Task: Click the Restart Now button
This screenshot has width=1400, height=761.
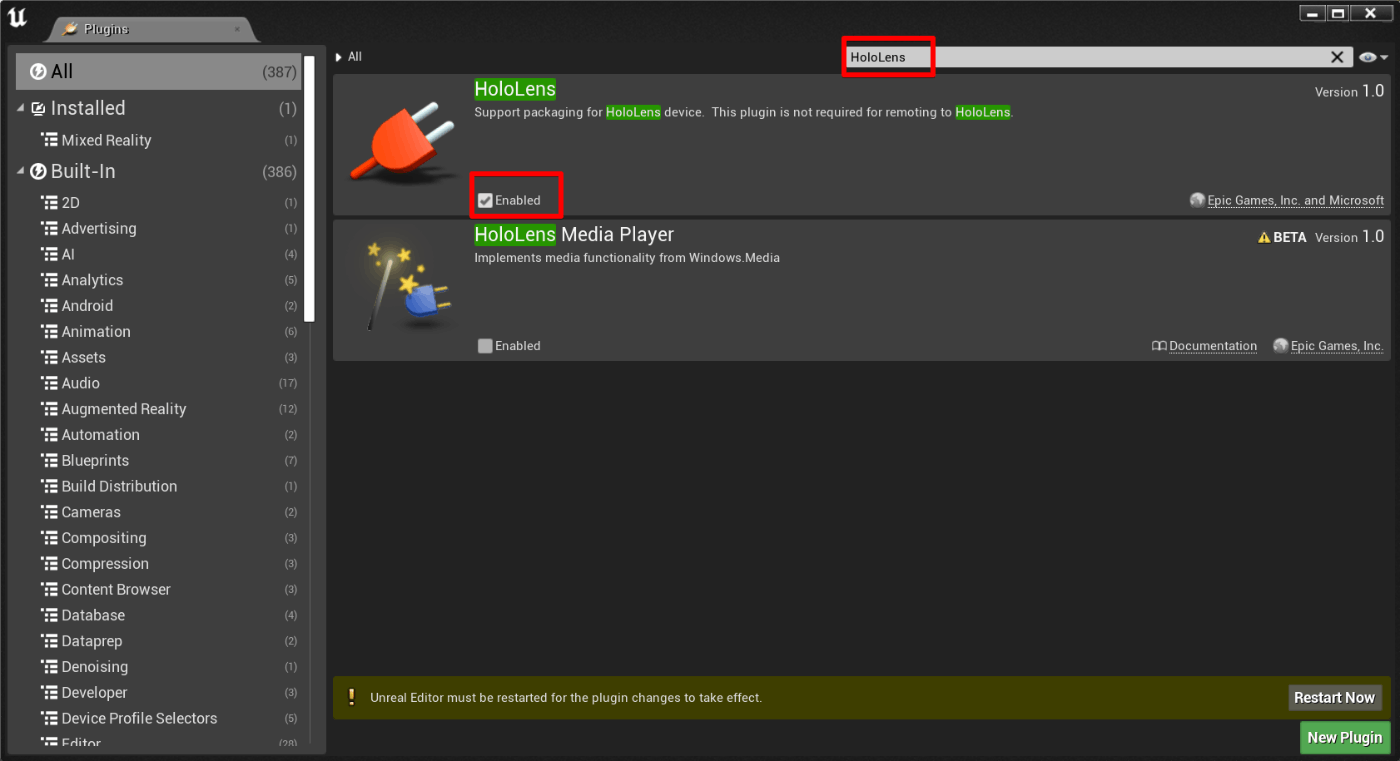Action: 1334,697
